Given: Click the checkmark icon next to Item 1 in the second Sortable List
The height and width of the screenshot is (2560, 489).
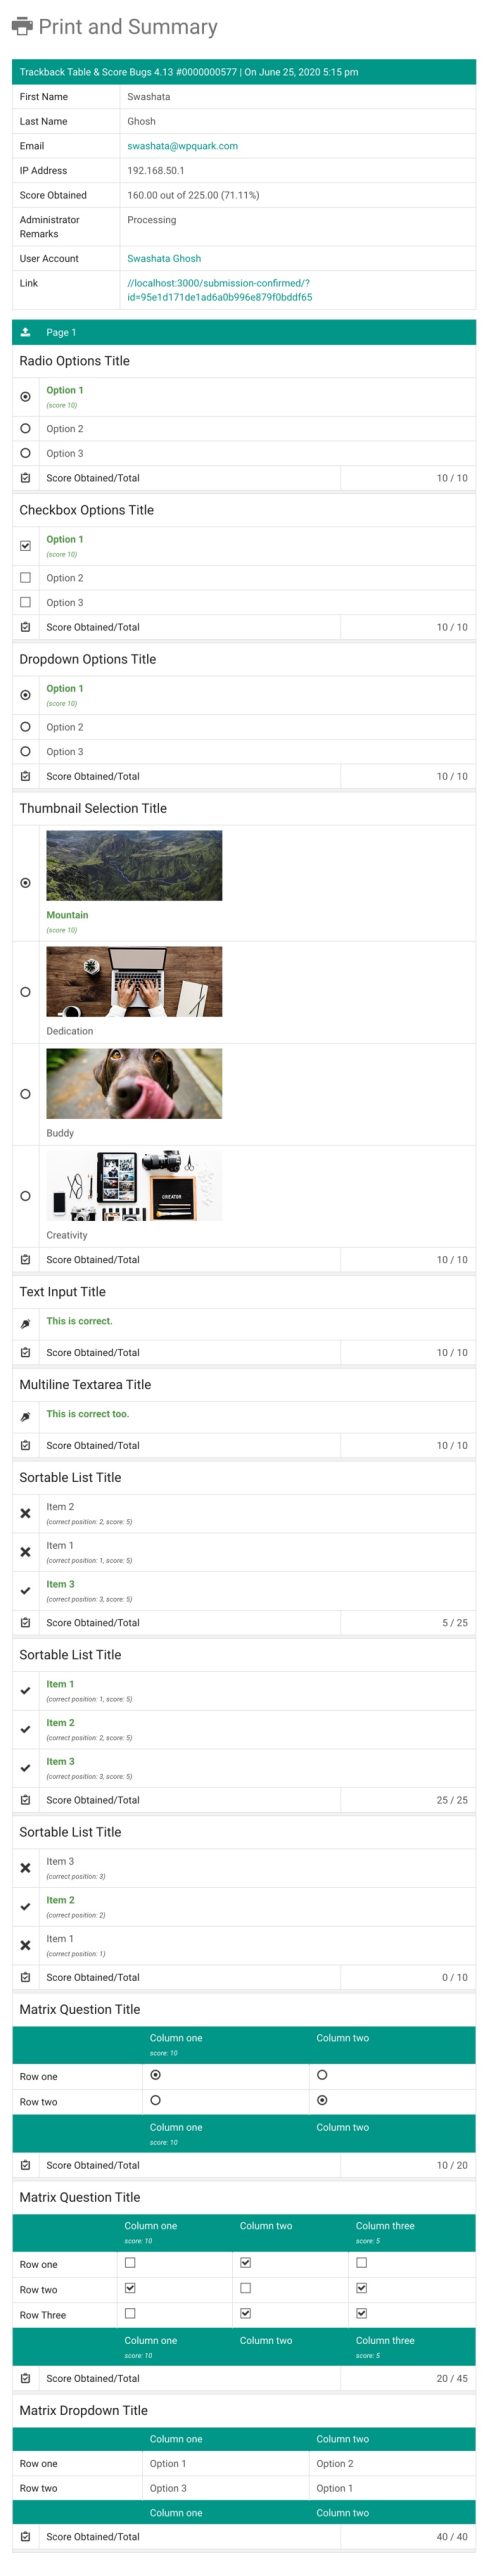Looking at the screenshot, I should point(25,1690).
